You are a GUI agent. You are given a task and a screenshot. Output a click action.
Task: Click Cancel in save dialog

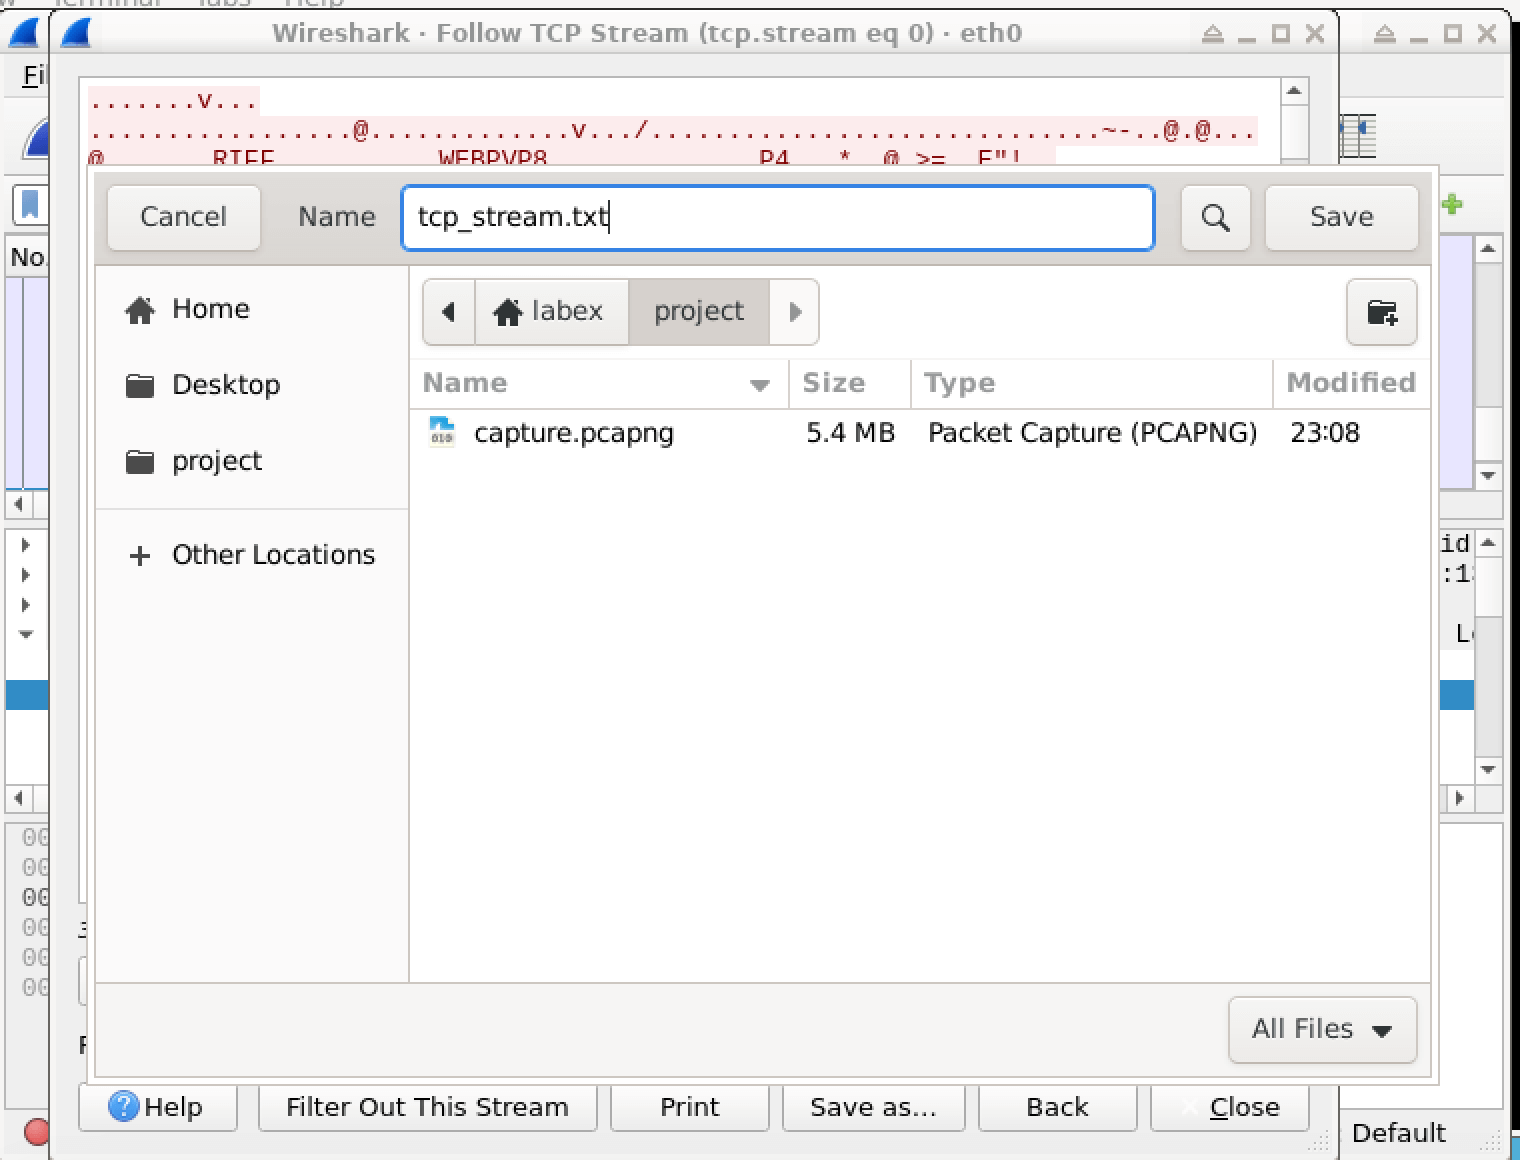[183, 217]
